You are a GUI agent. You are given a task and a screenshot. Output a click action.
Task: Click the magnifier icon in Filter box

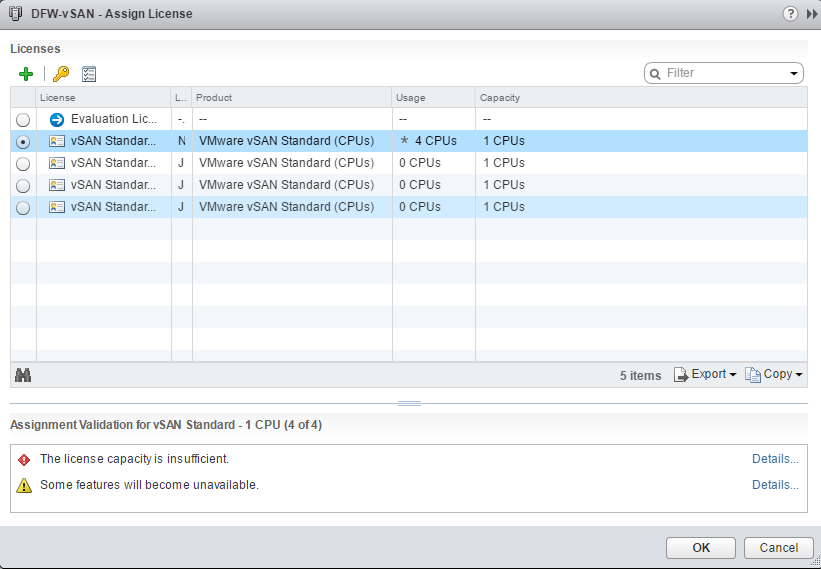pyautogui.click(x=654, y=74)
